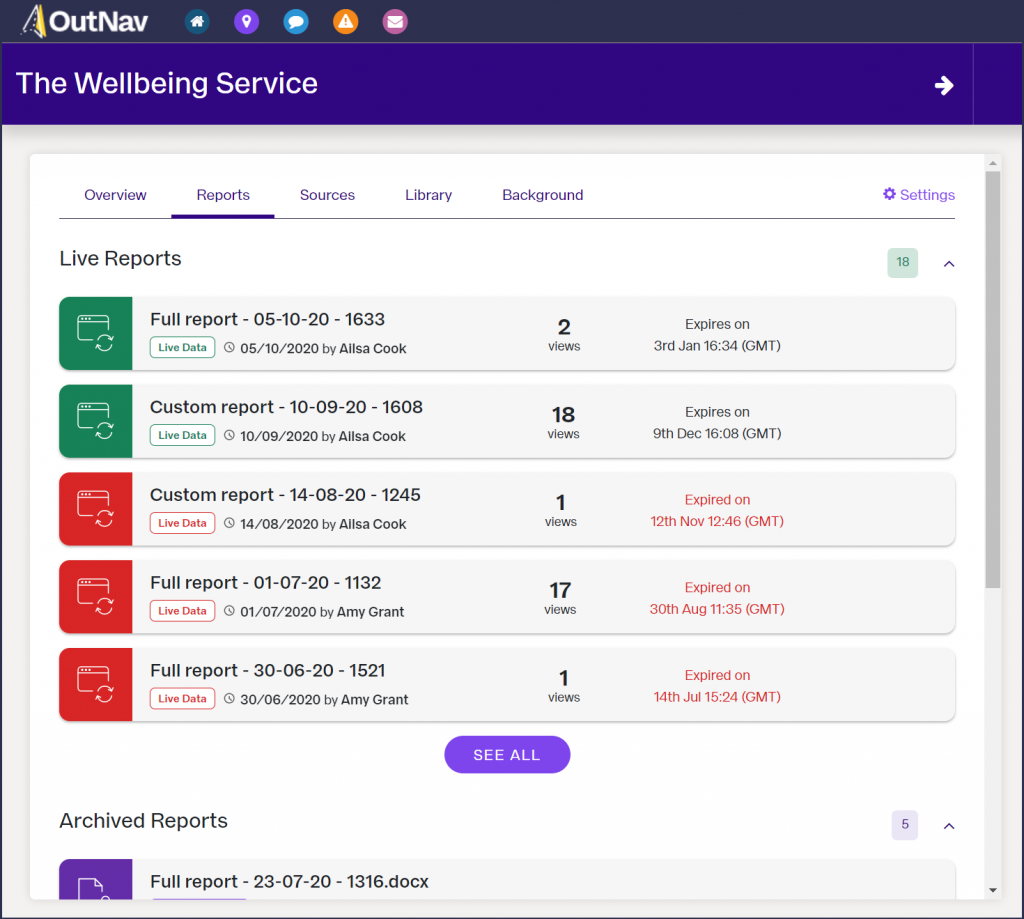The image size is (1024, 919).
Task: Click the scrollbar down arrow
Action: click(x=993, y=890)
